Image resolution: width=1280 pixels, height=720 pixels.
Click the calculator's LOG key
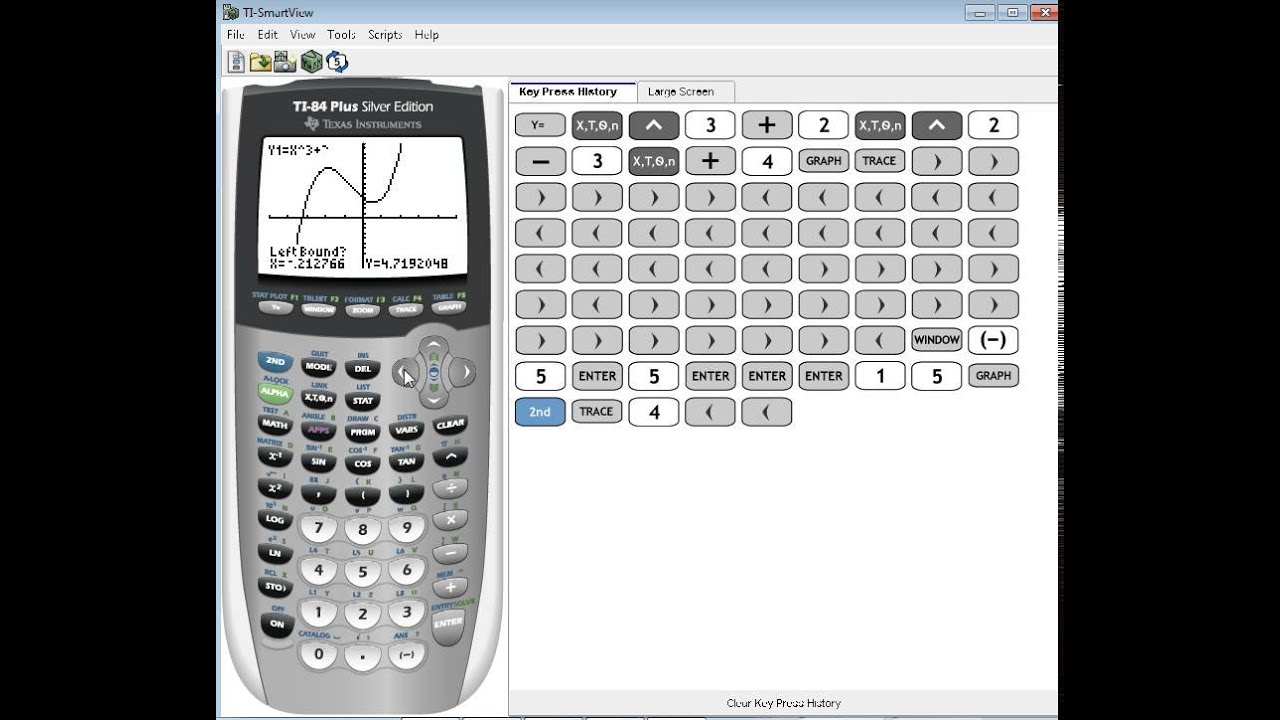click(274, 520)
